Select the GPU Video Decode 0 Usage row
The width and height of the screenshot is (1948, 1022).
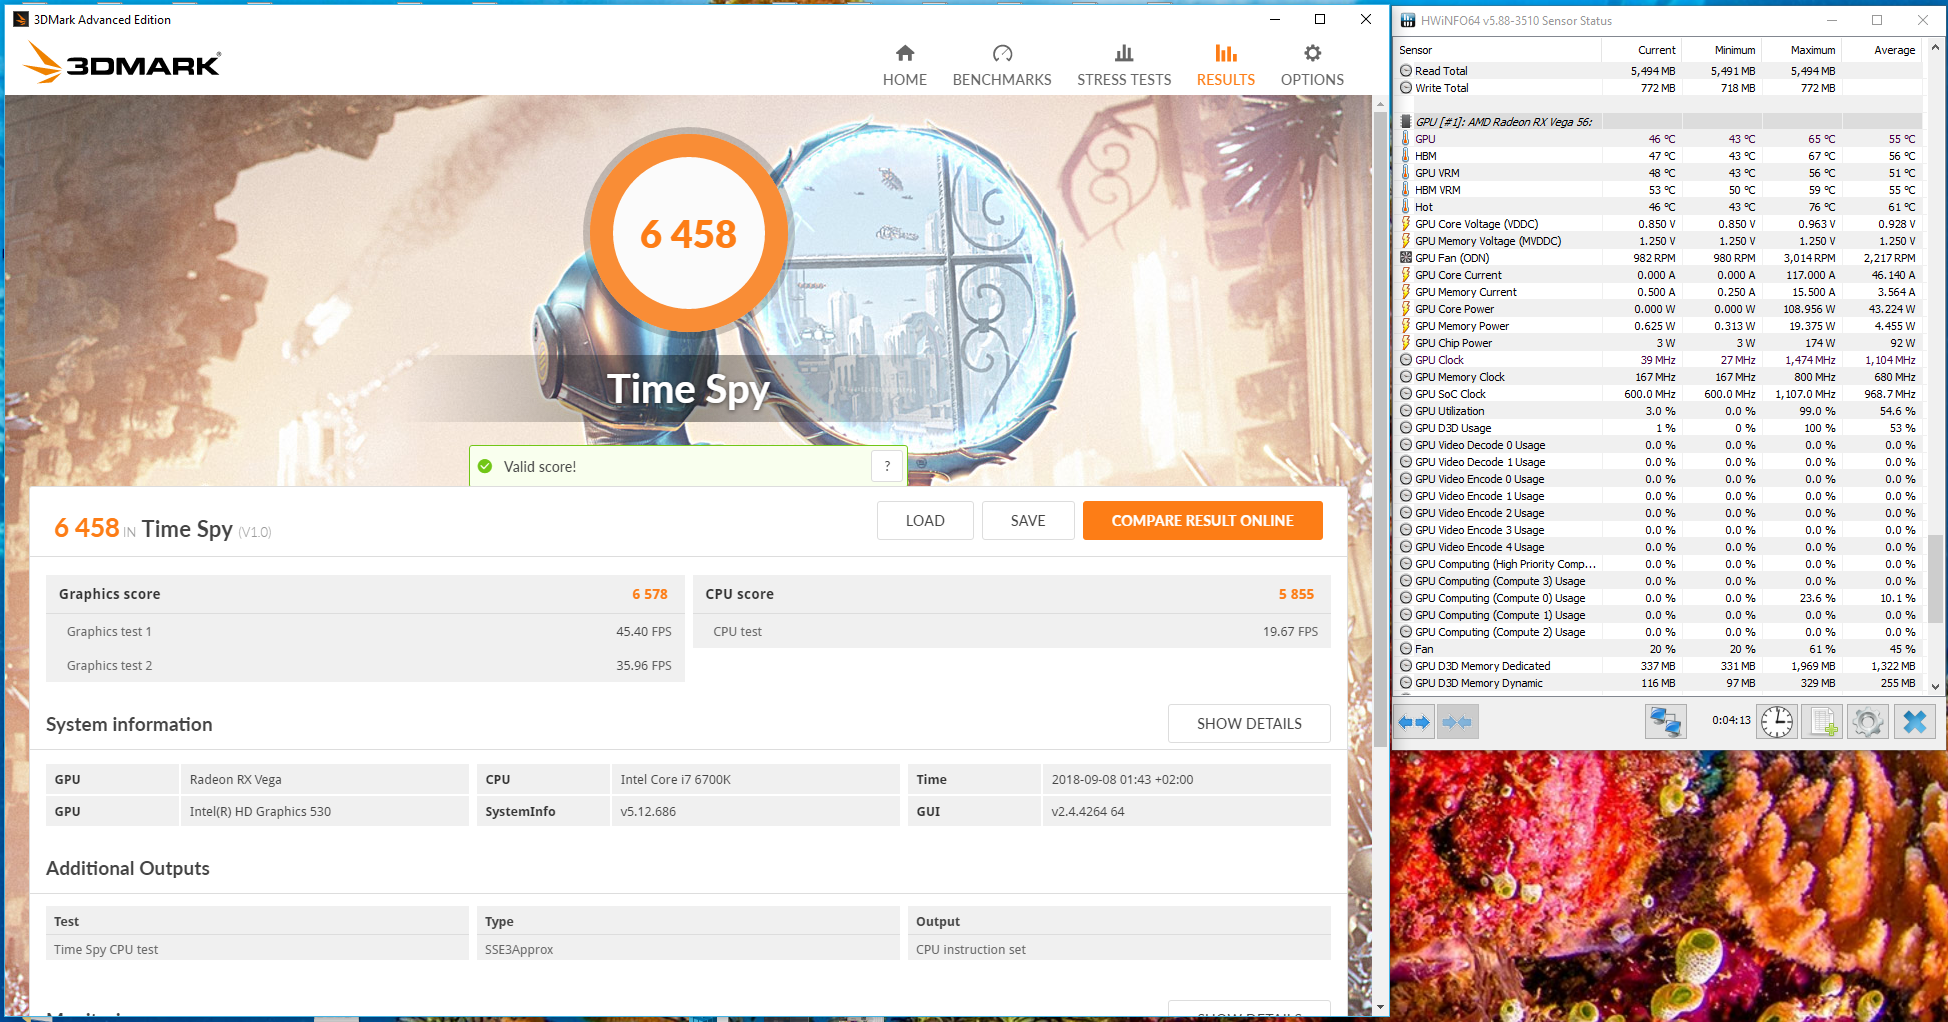[1658, 445]
